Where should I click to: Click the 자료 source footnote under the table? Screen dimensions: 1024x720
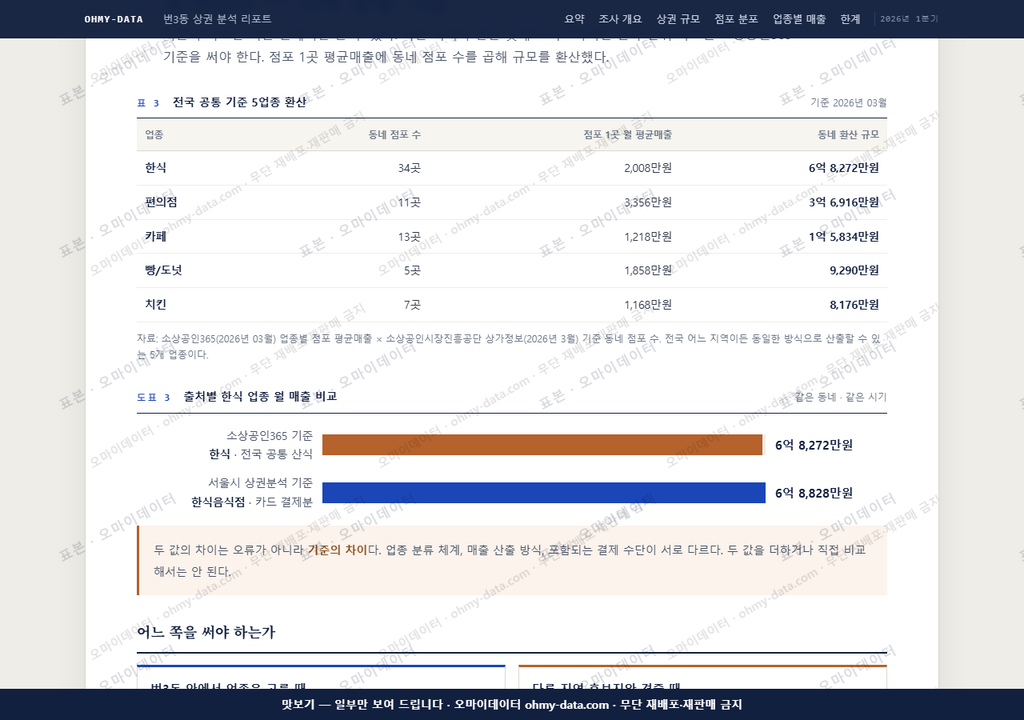508,346
